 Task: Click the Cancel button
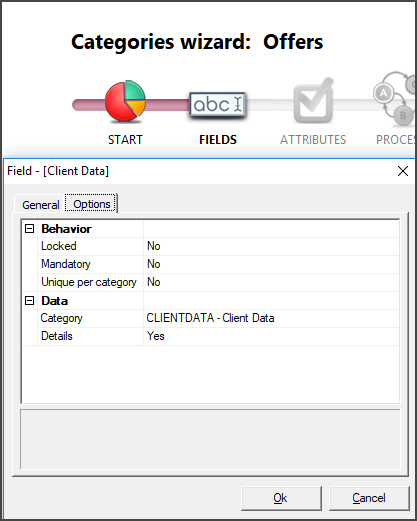click(x=369, y=498)
